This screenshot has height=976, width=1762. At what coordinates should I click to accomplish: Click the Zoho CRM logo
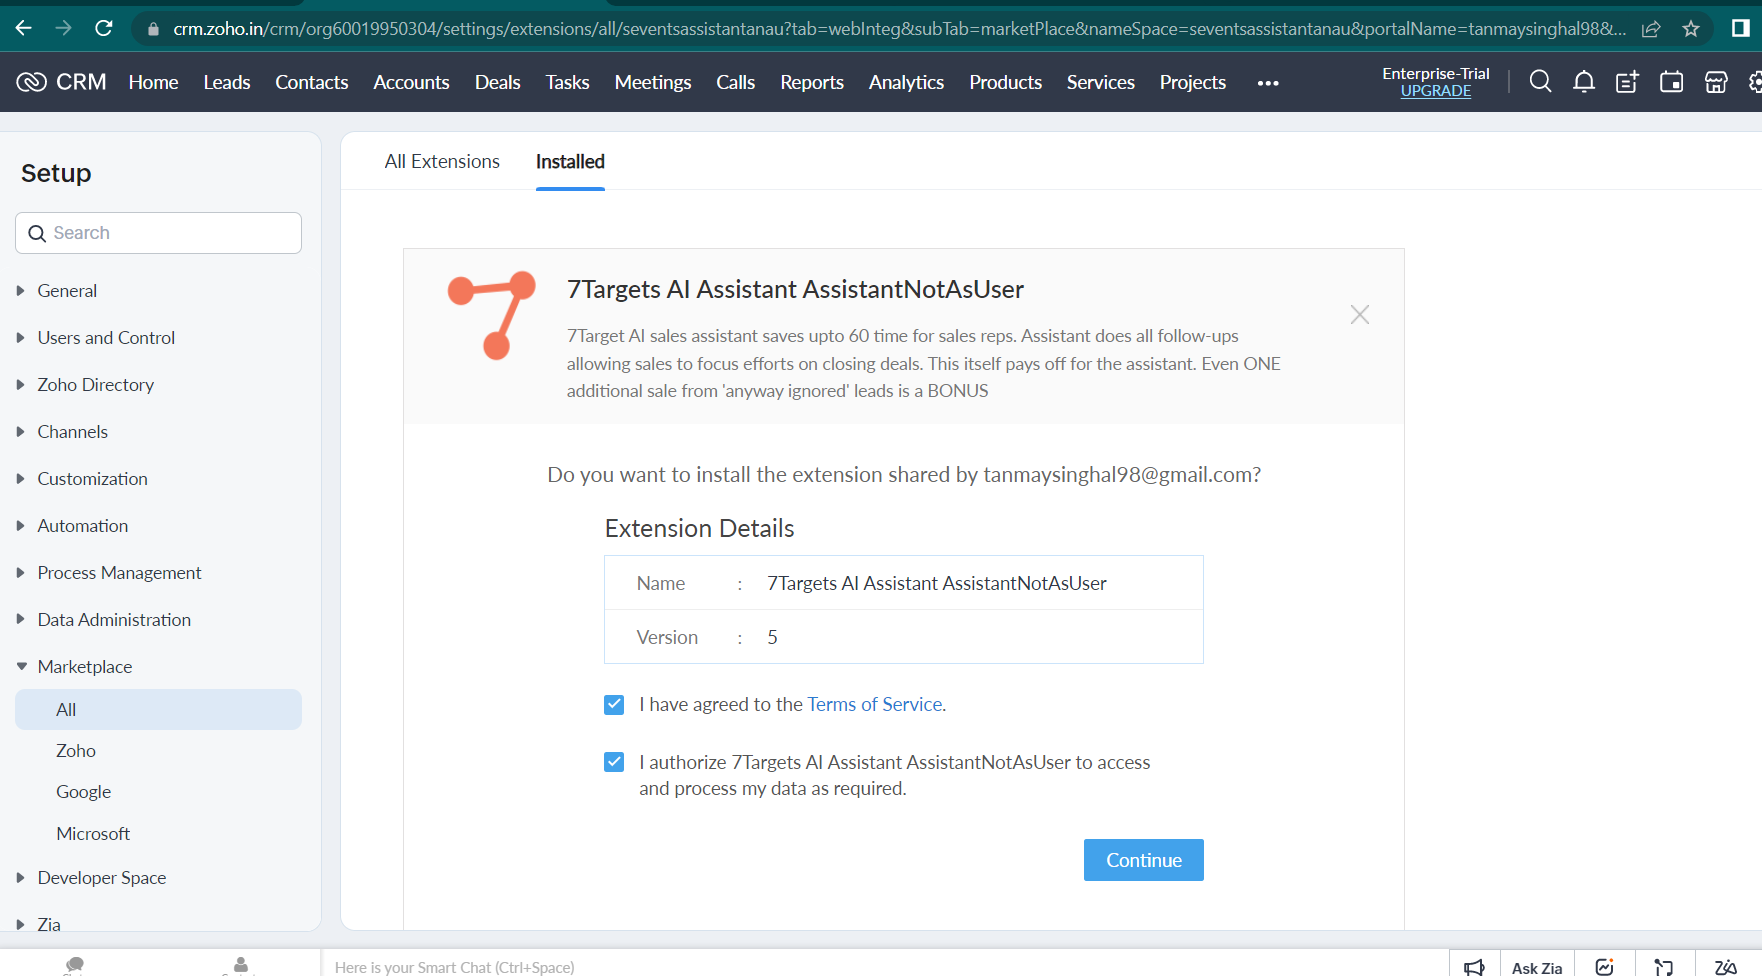62,82
